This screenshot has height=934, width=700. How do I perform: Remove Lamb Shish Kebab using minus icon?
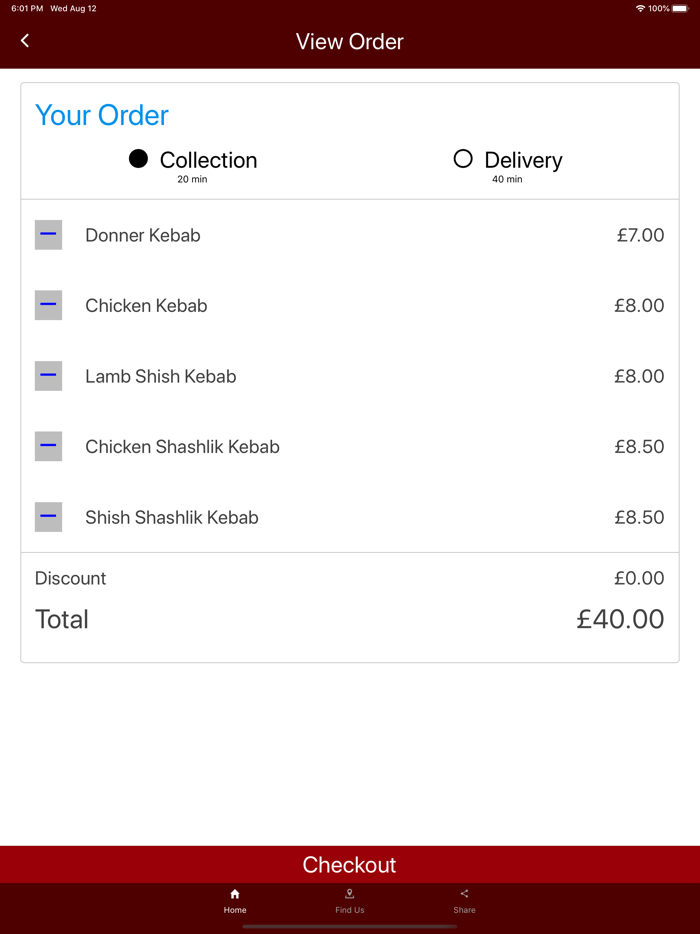tap(48, 376)
